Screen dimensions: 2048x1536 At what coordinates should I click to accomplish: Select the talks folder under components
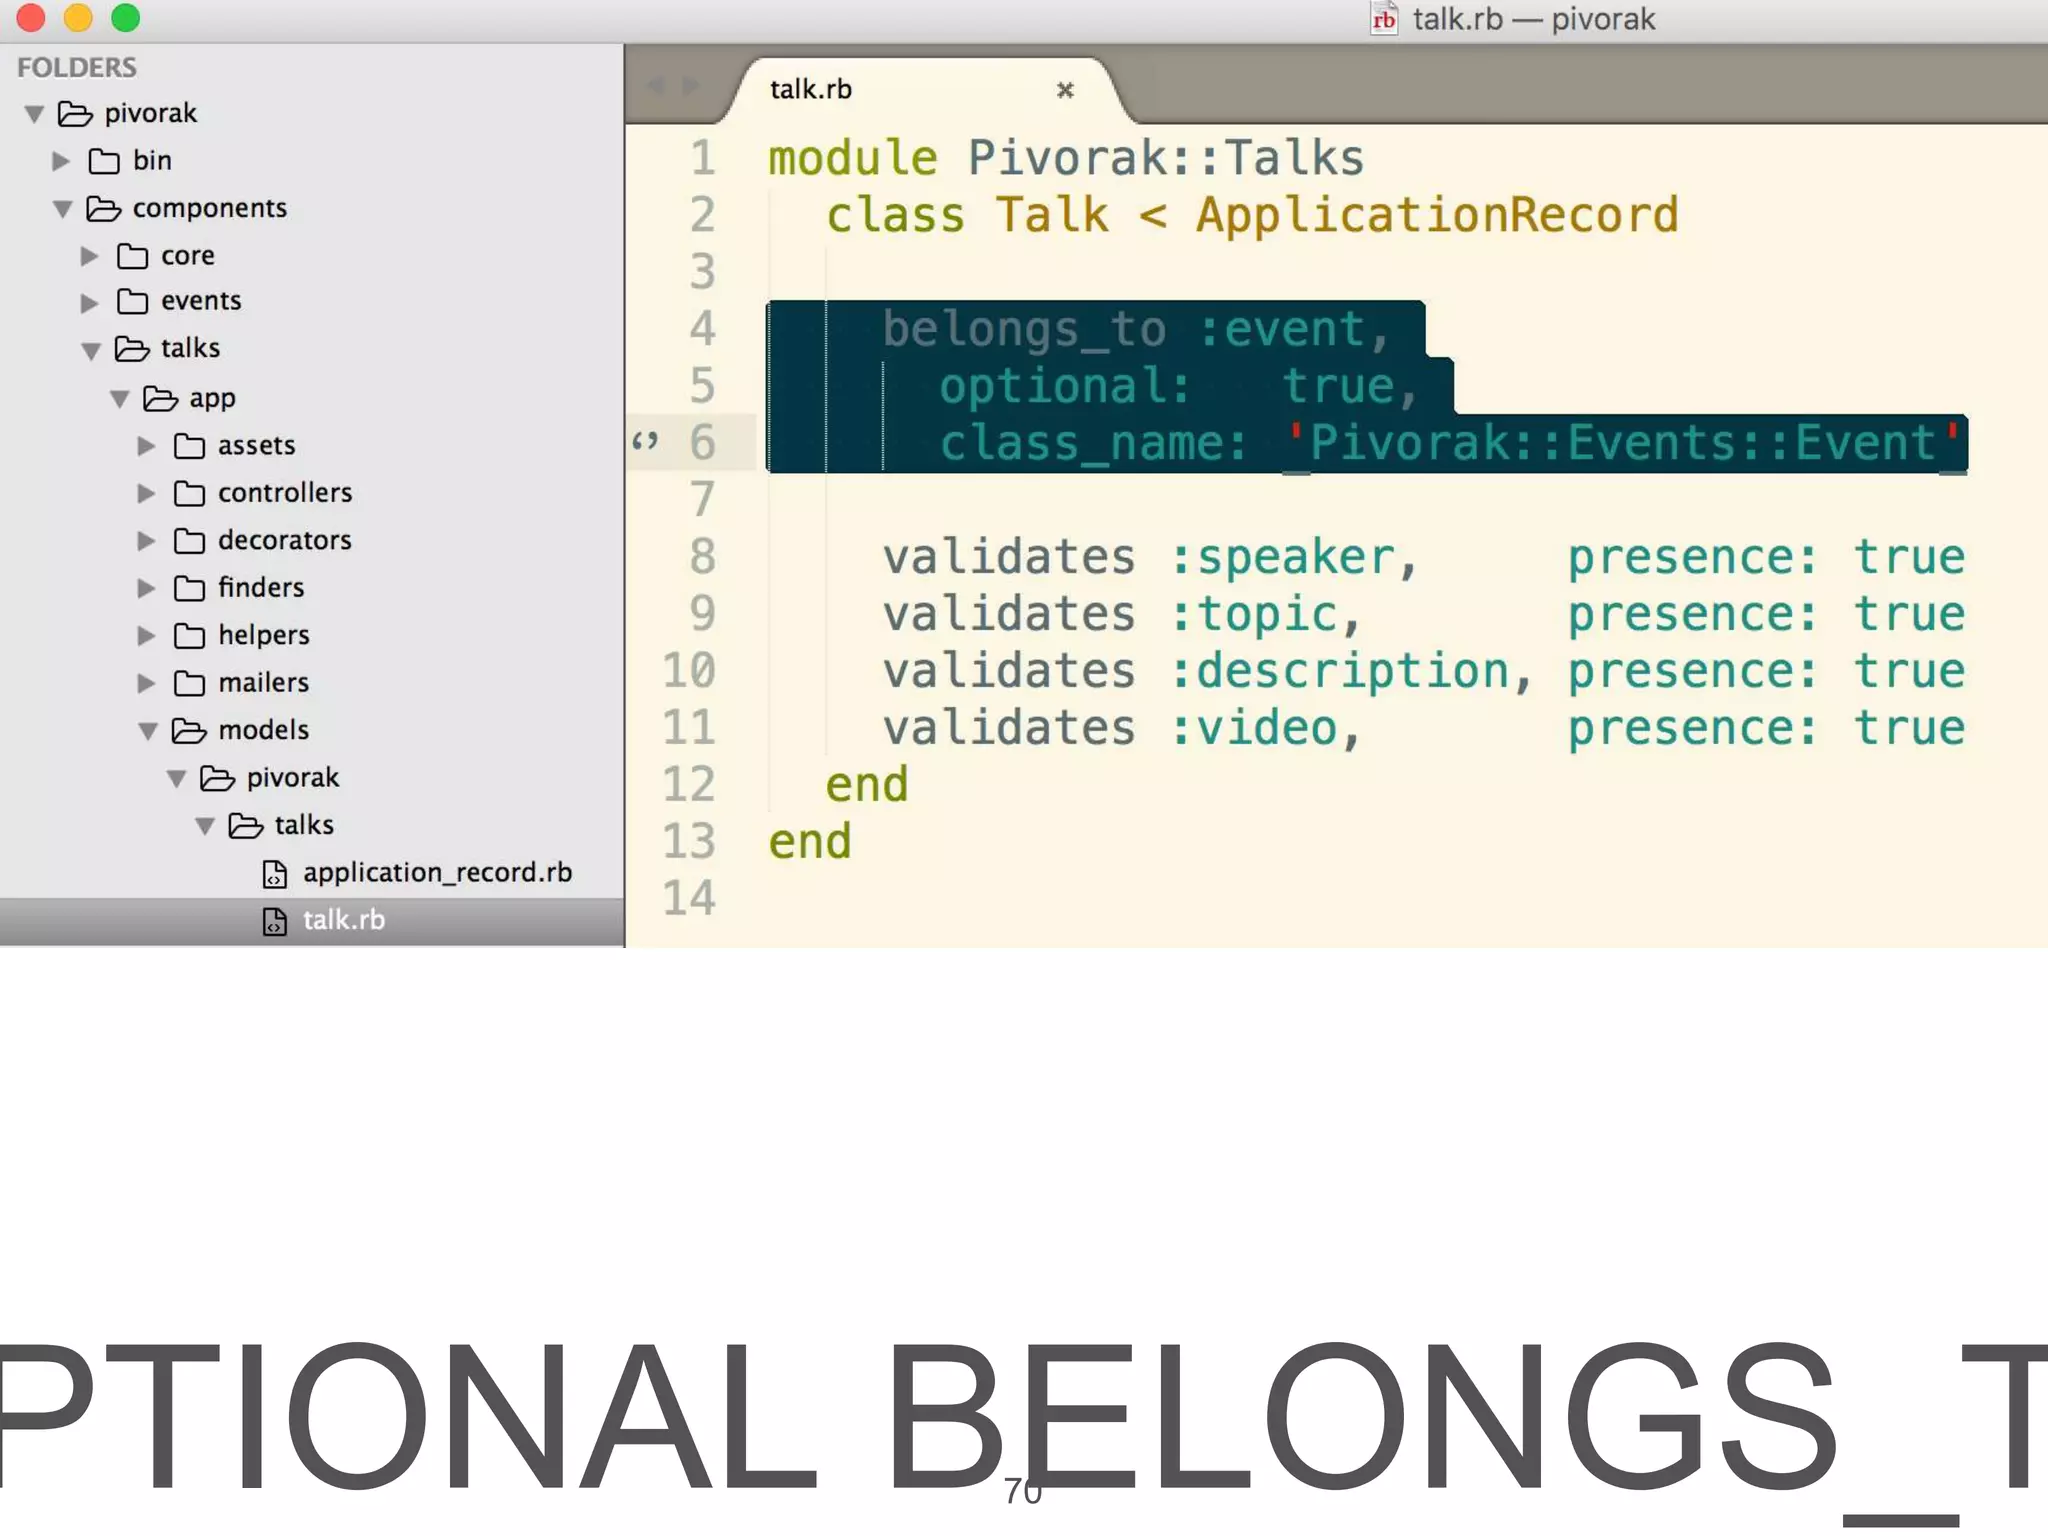click(x=190, y=348)
